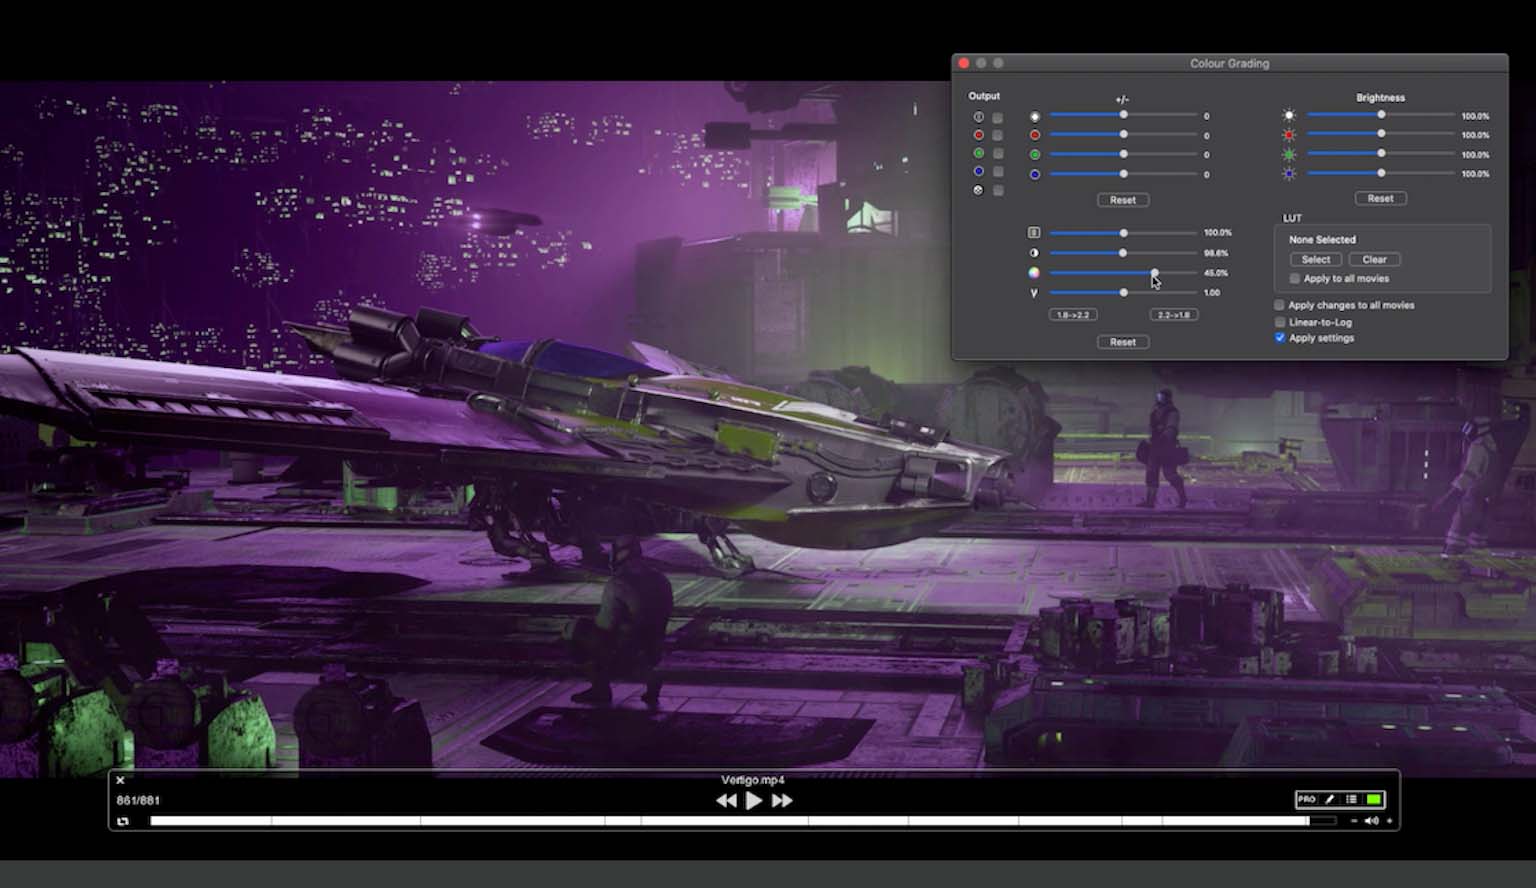Adjust the contrast slider at 98.6%
Viewport: 1536px width, 888px height.
[x=1123, y=253]
